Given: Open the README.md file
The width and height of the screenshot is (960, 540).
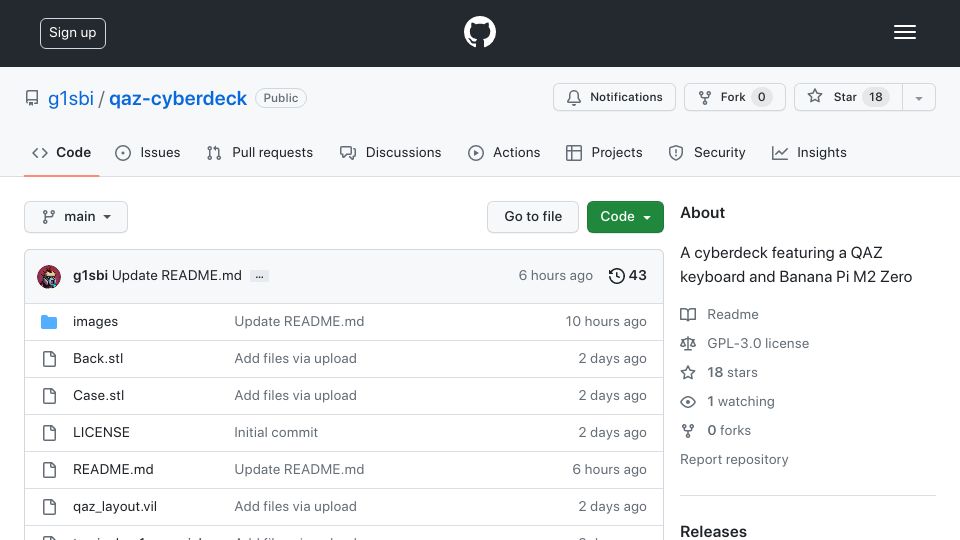Looking at the screenshot, I should [x=113, y=470].
